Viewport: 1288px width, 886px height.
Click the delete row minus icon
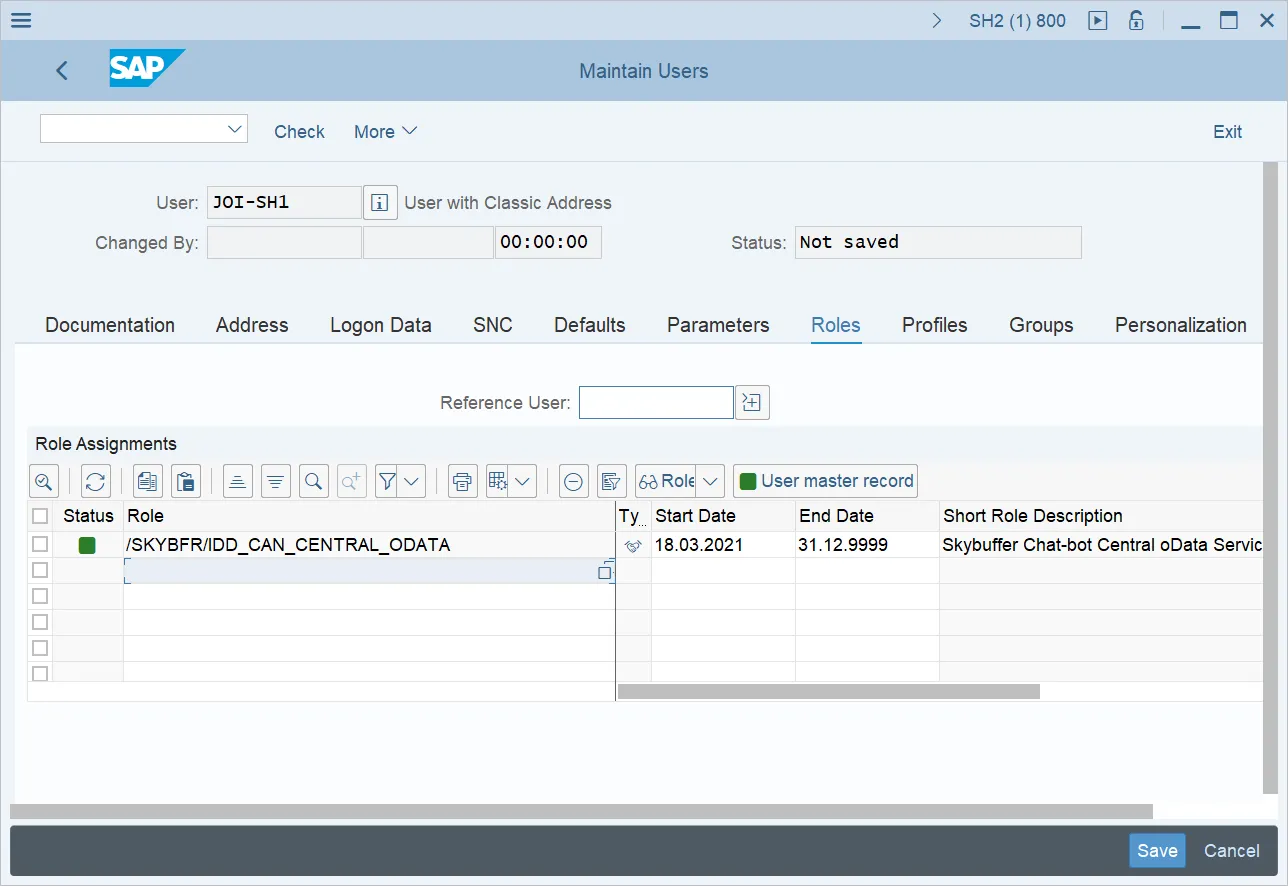tap(573, 481)
